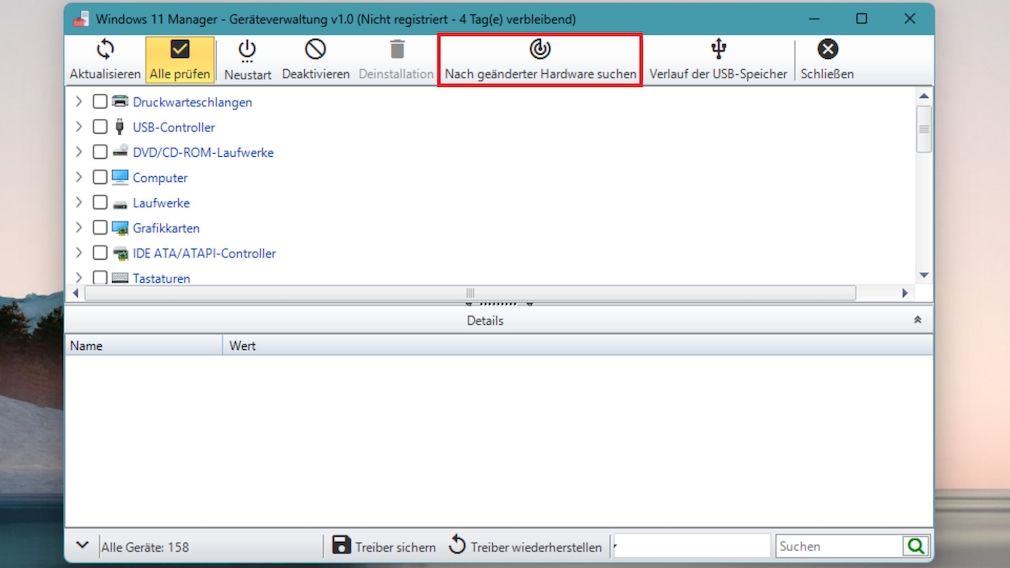Click the Schließen toolbar icon
Viewport: 1010px width, 568px height.
[827, 50]
